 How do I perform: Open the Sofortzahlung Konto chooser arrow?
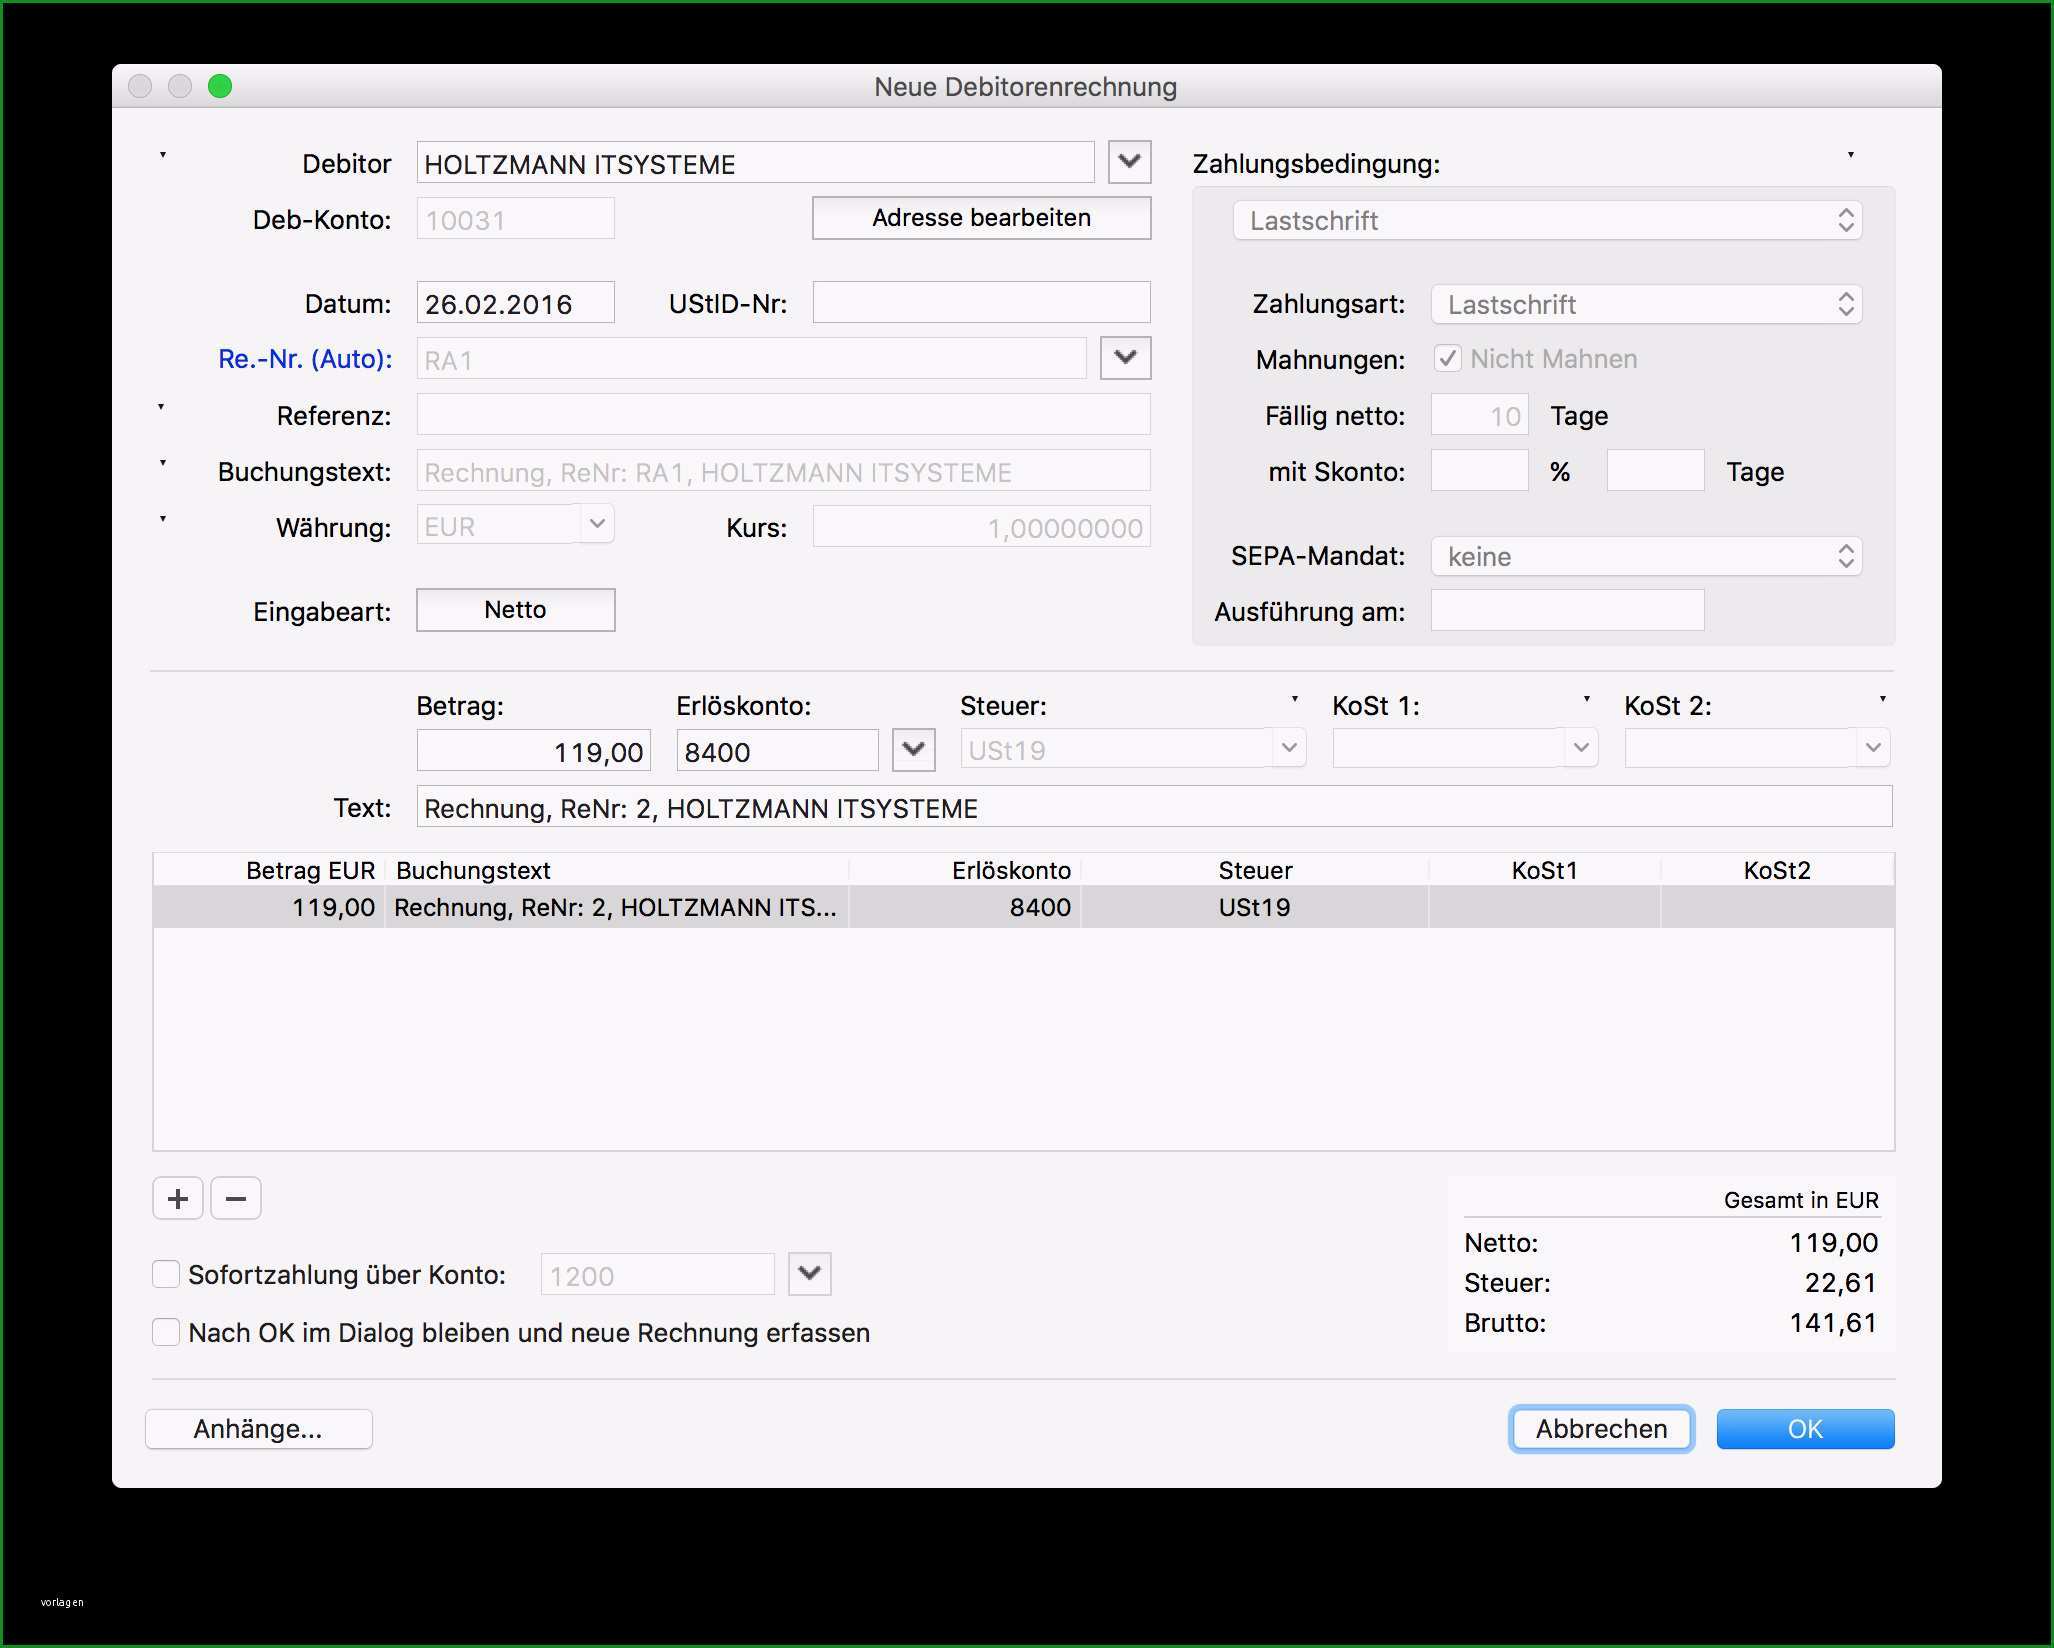coord(810,1273)
